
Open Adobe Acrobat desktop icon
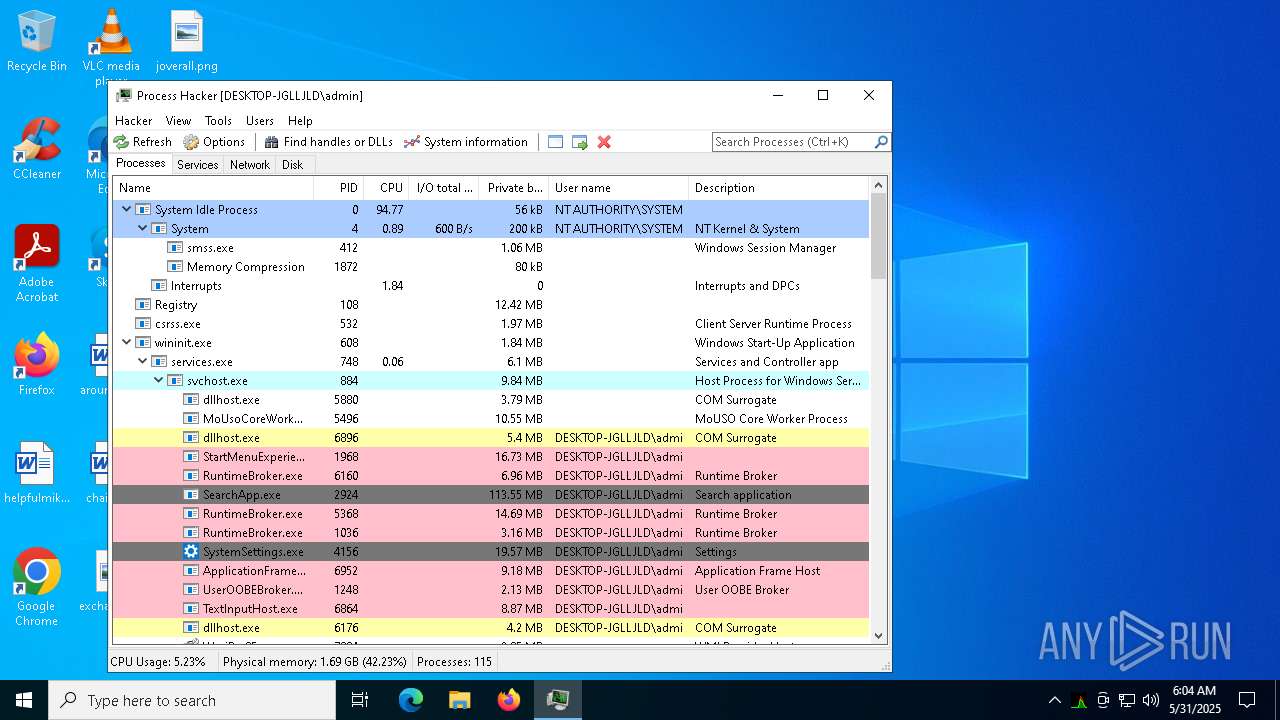click(x=37, y=264)
